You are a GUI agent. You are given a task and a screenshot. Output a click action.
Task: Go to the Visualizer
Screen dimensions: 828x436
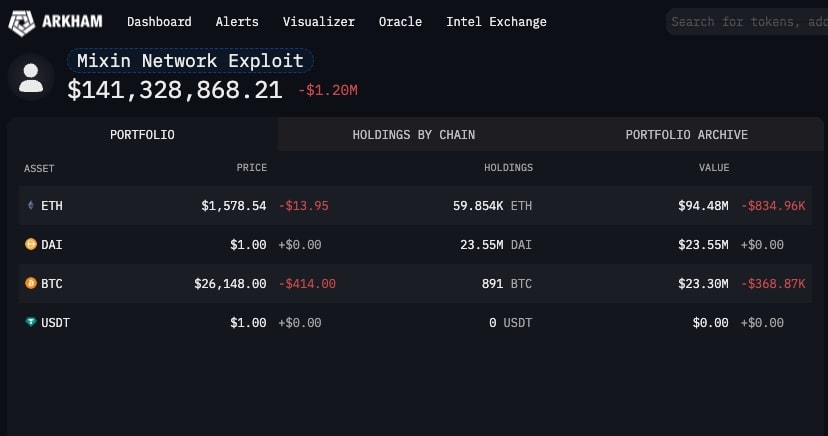tap(318, 21)
